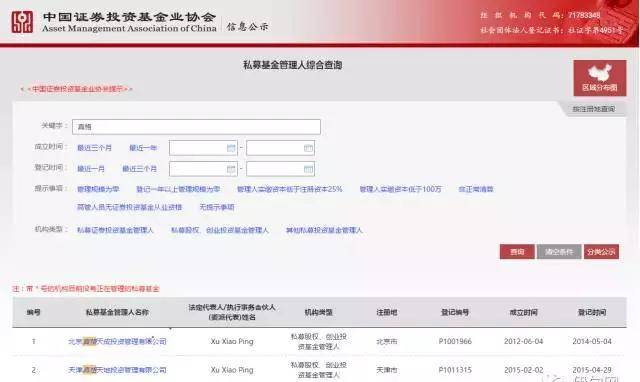Select 最近三个月 in the 成立时间 row
The image size is (640, 382).
(94, 148)
